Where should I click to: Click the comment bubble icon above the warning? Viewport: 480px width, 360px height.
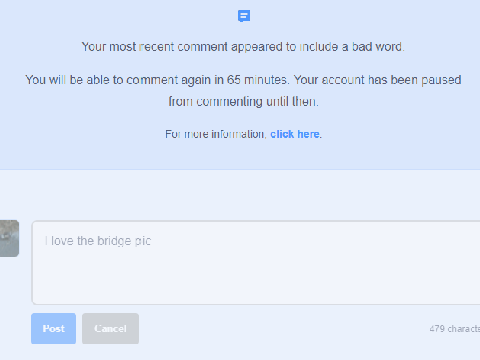[x=244, y=16]
